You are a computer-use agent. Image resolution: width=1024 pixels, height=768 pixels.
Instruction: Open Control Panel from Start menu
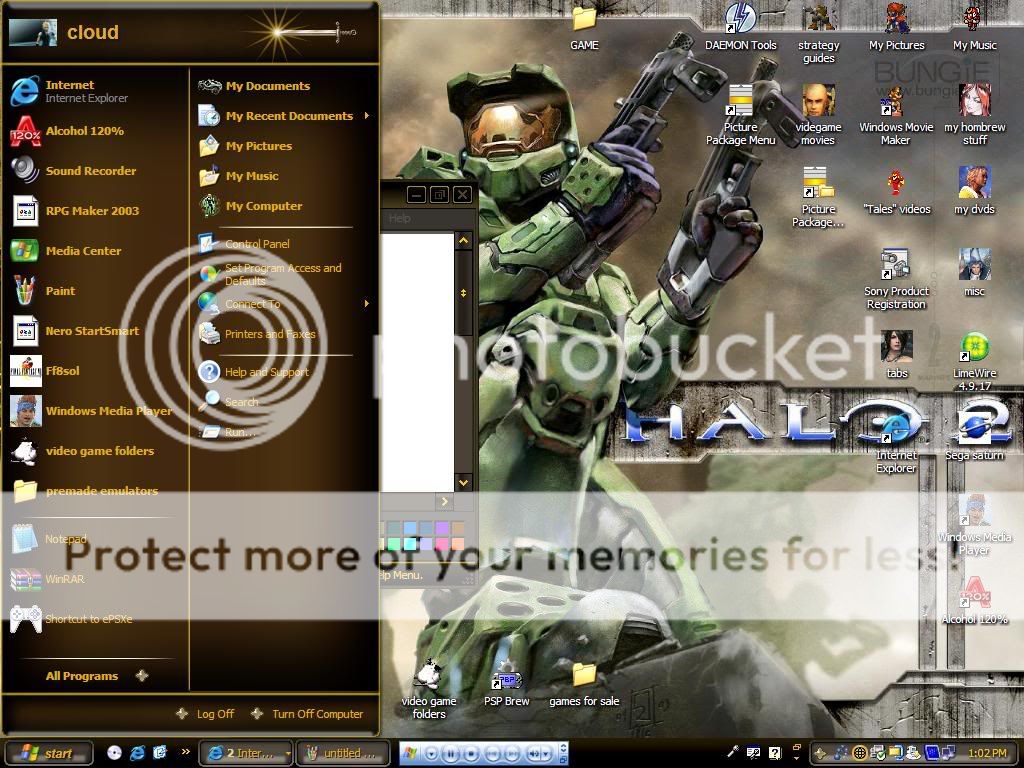tap(256, 244)
